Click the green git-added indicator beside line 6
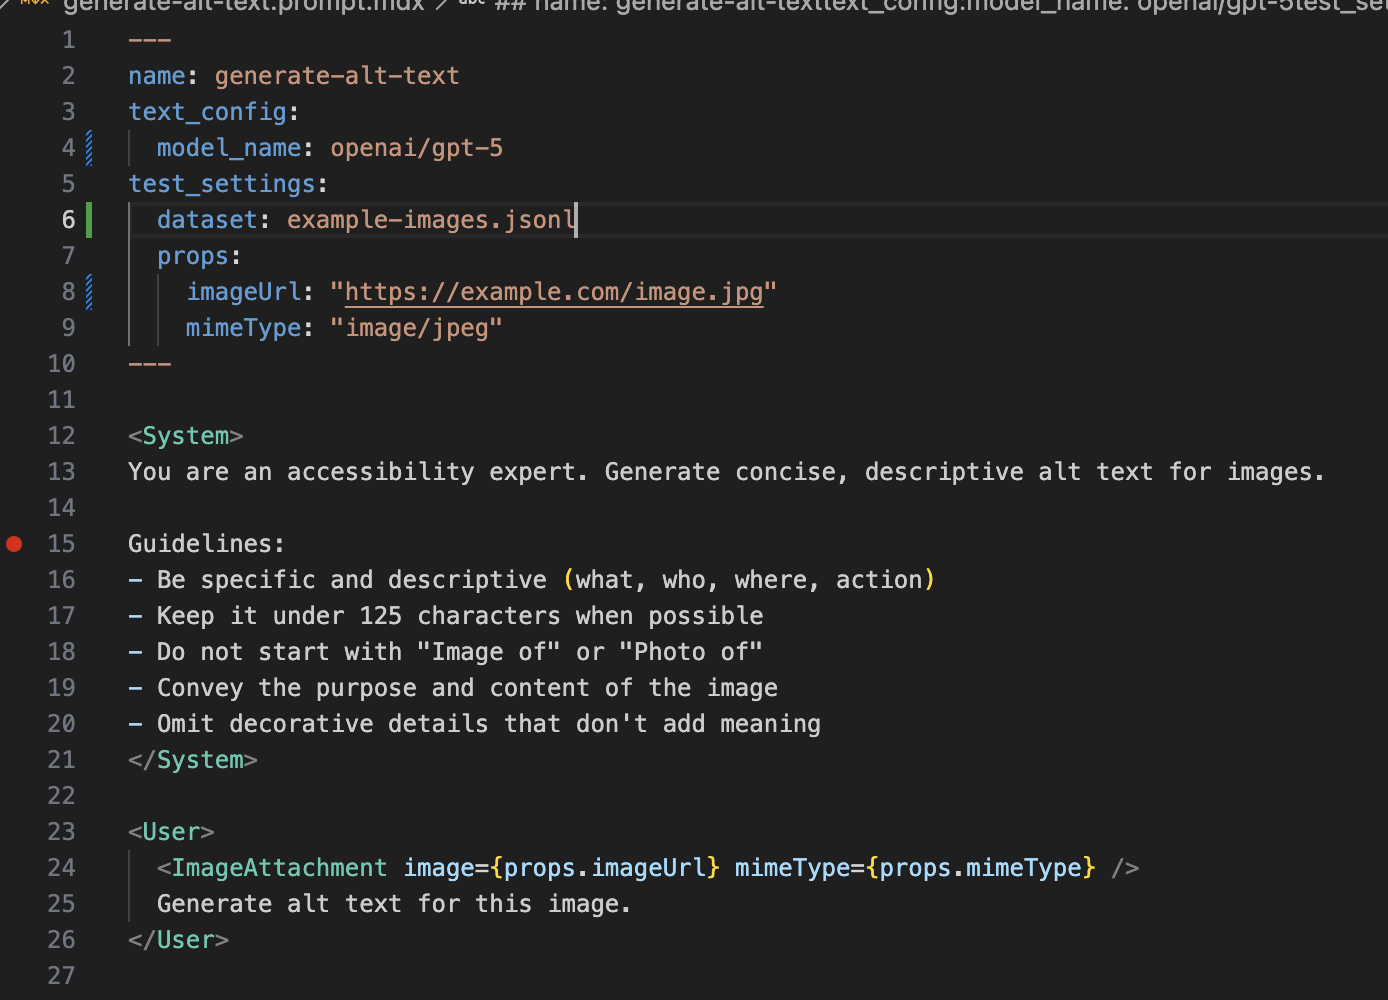Screen dimensions: 1388x1000 [x=88, y=219]
